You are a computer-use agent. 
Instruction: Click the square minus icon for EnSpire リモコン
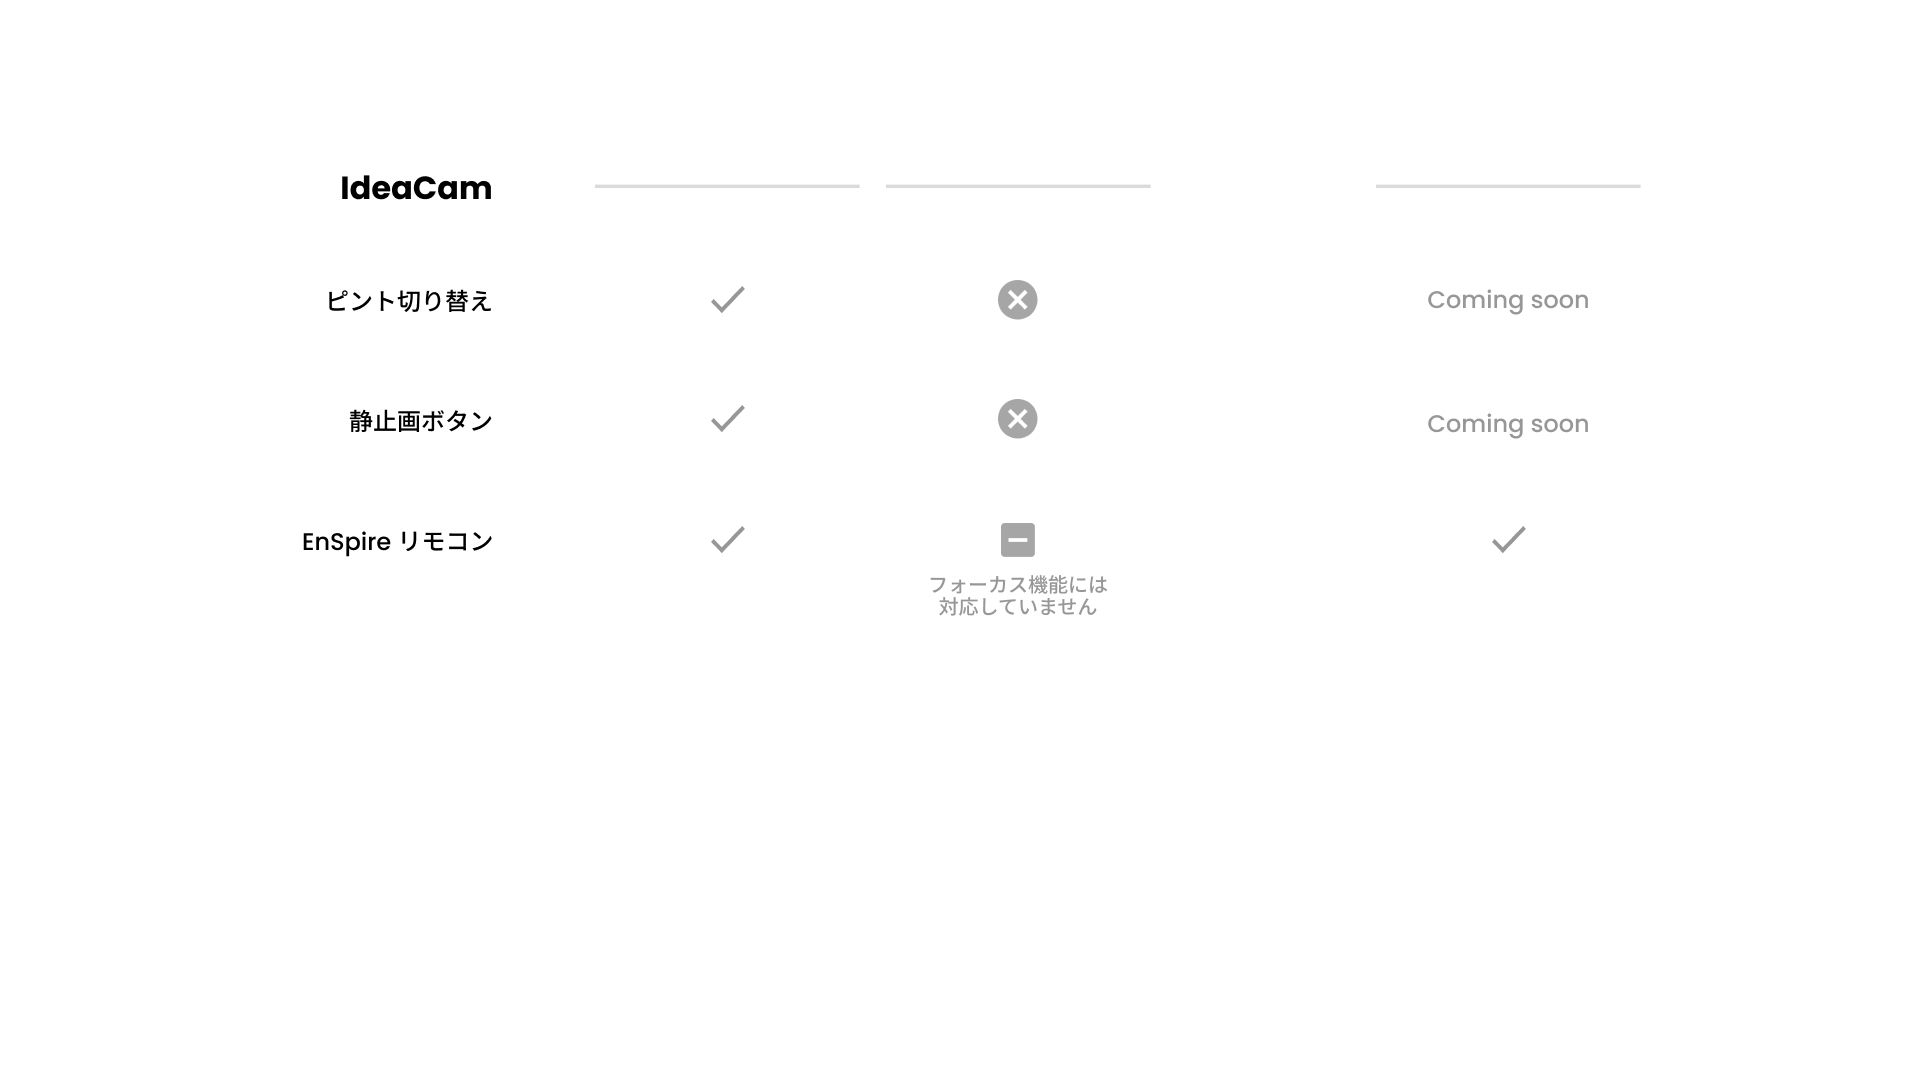coord(1018,540)
